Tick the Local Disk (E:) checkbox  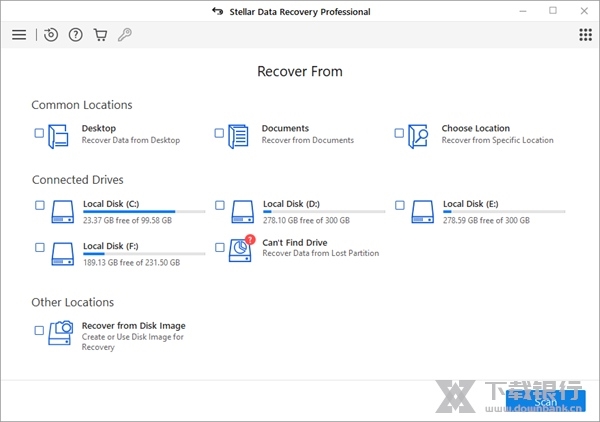[x=399, y=205]
